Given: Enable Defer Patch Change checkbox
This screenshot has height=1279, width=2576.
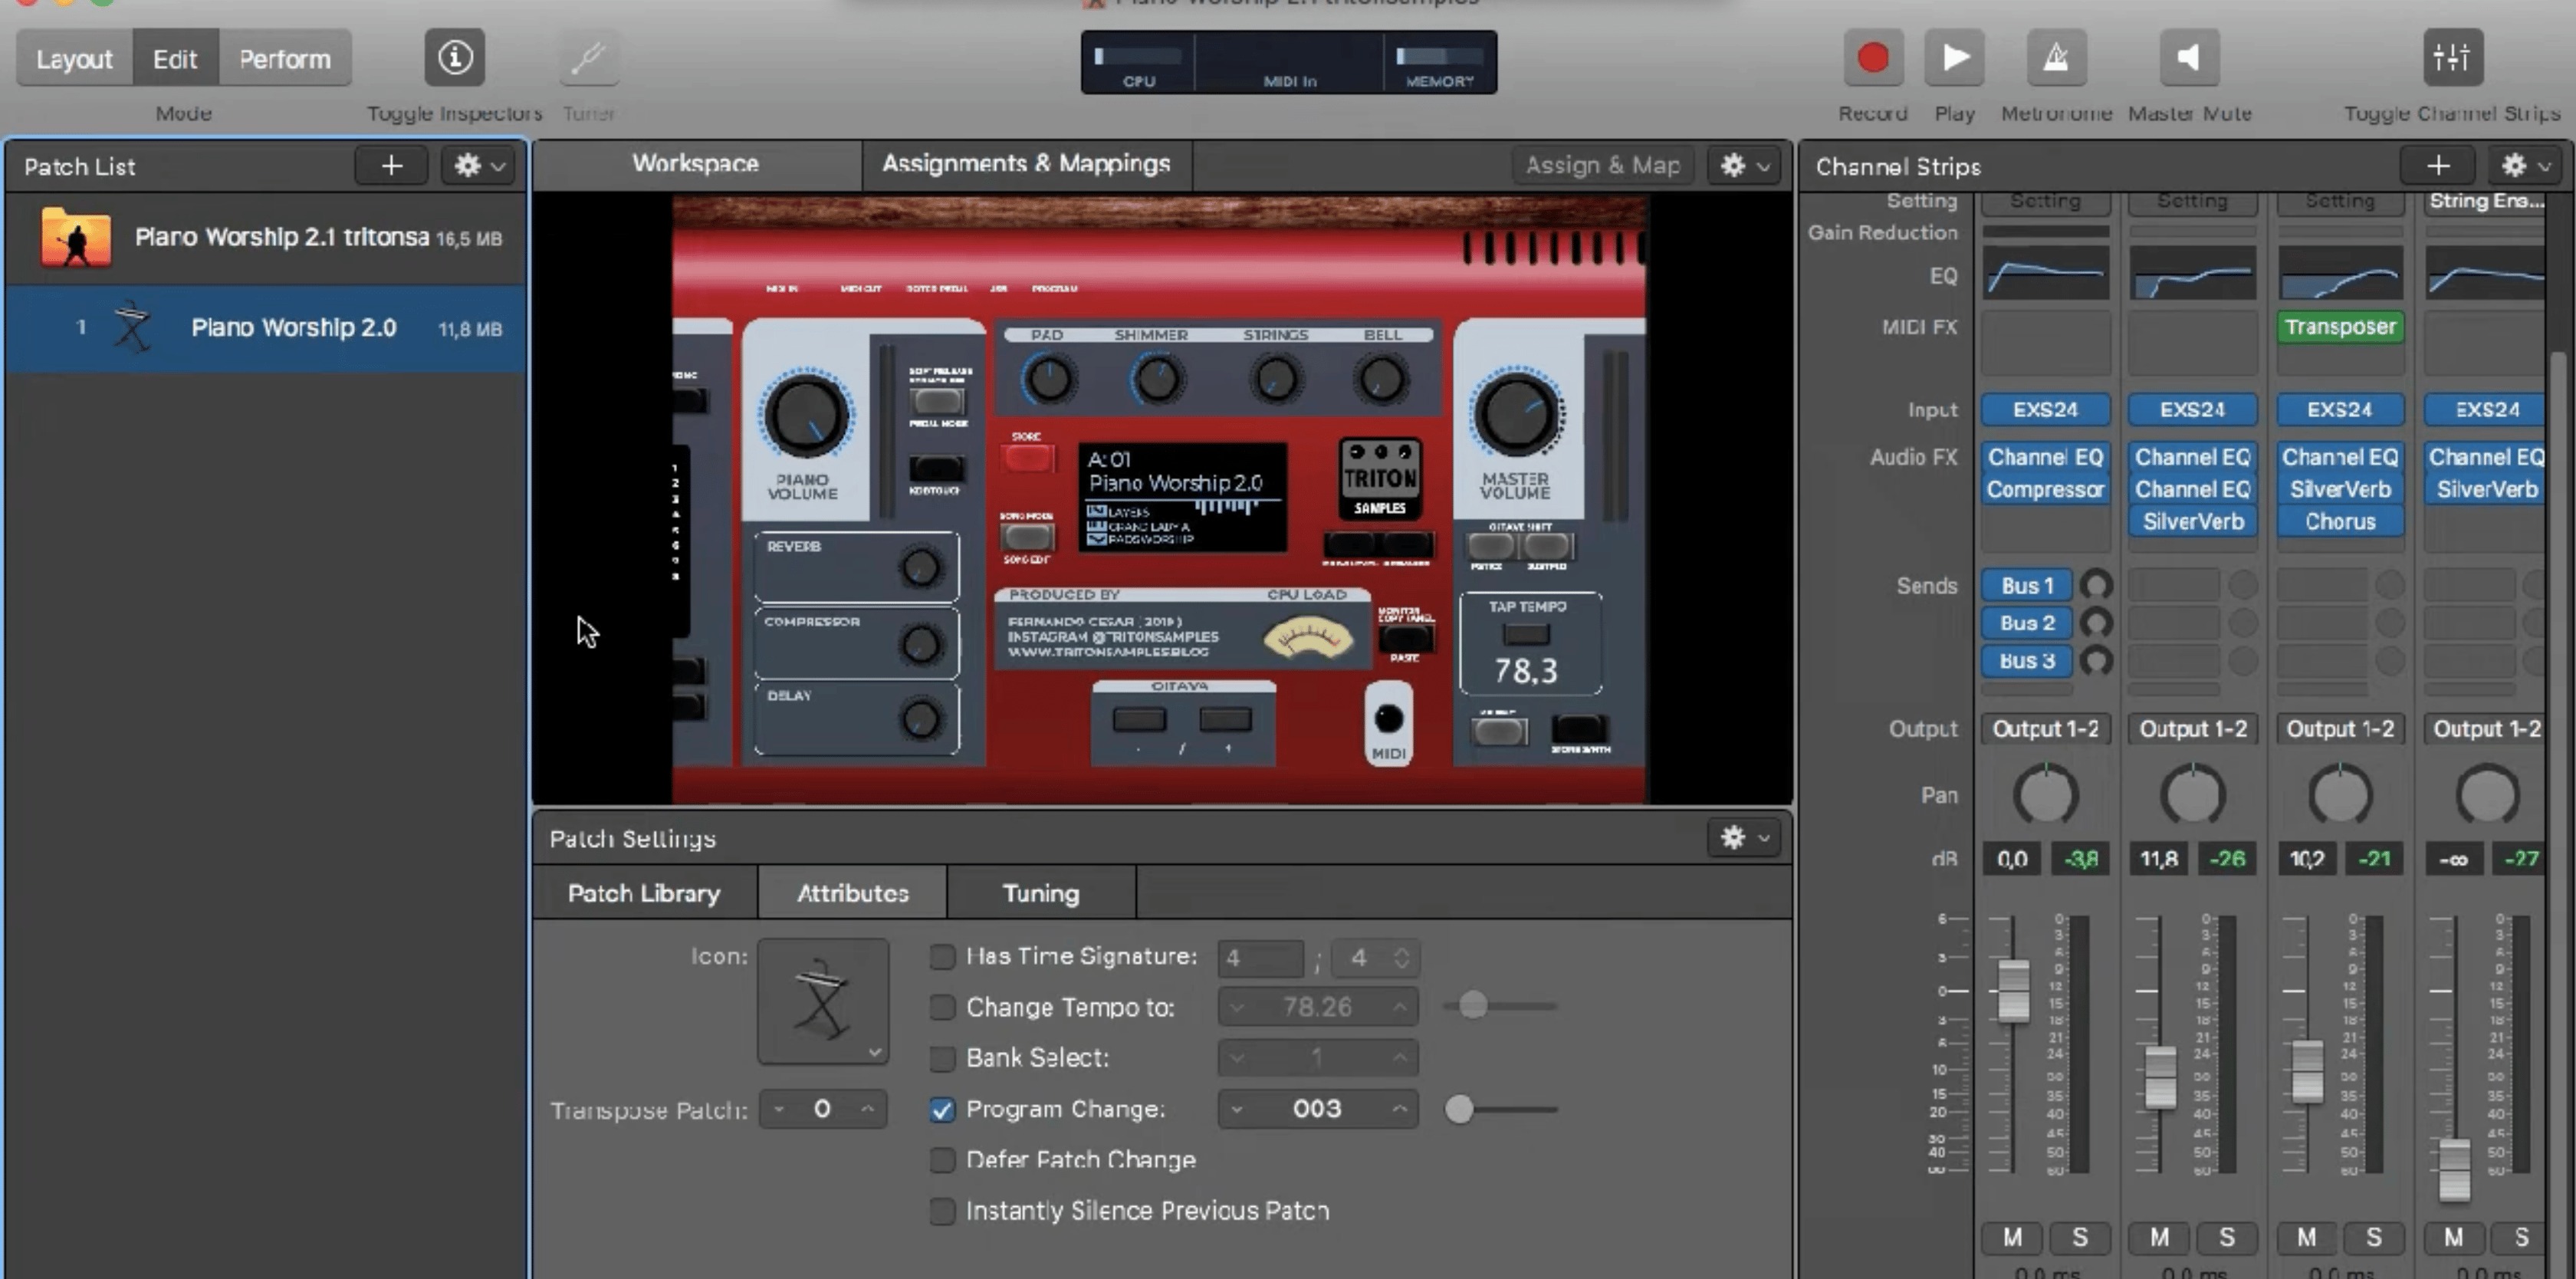Looking at the screenshot, I should point(942,1160).
